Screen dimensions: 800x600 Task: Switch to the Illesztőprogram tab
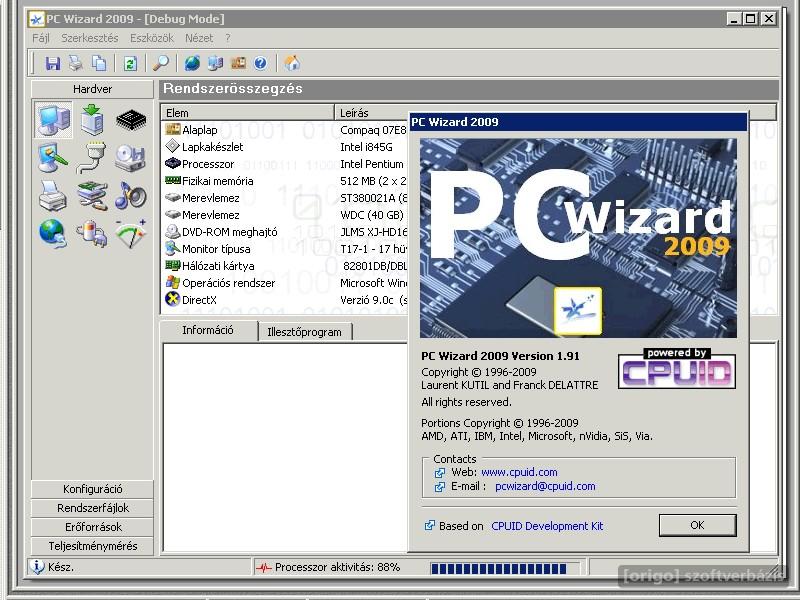point(305,332)
